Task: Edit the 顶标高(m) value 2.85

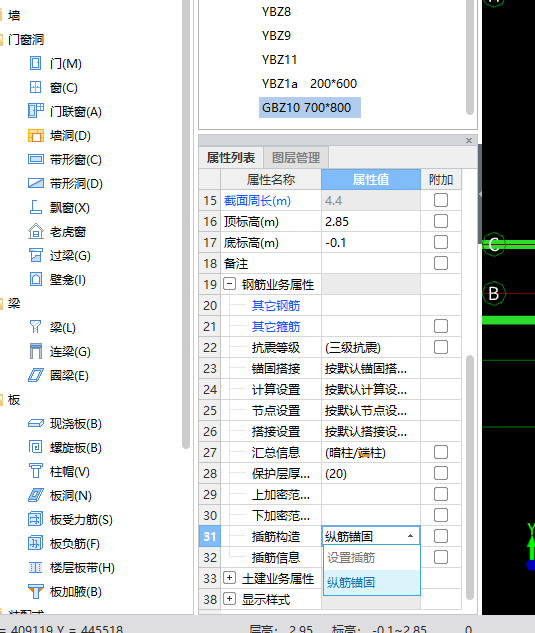Action: click(371, 221)
